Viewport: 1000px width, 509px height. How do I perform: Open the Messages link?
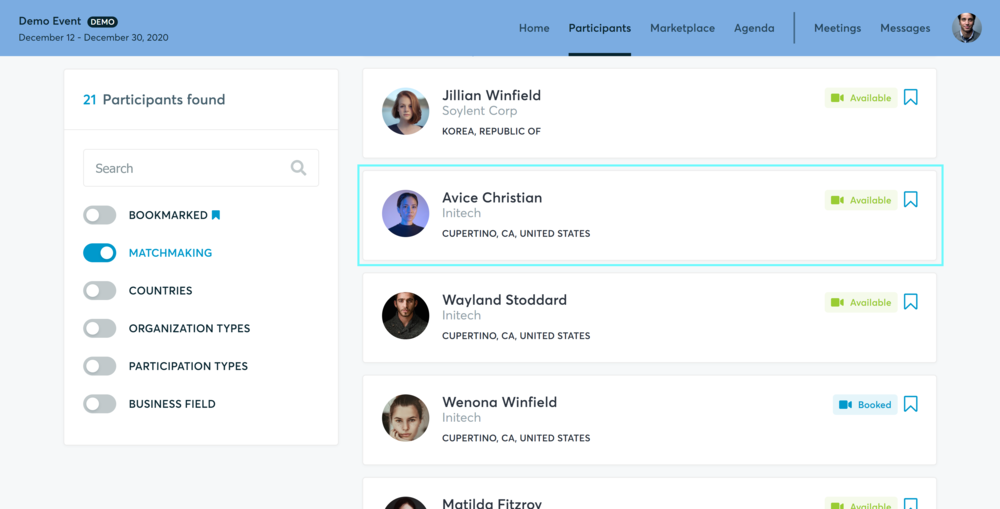coord(905,28)
